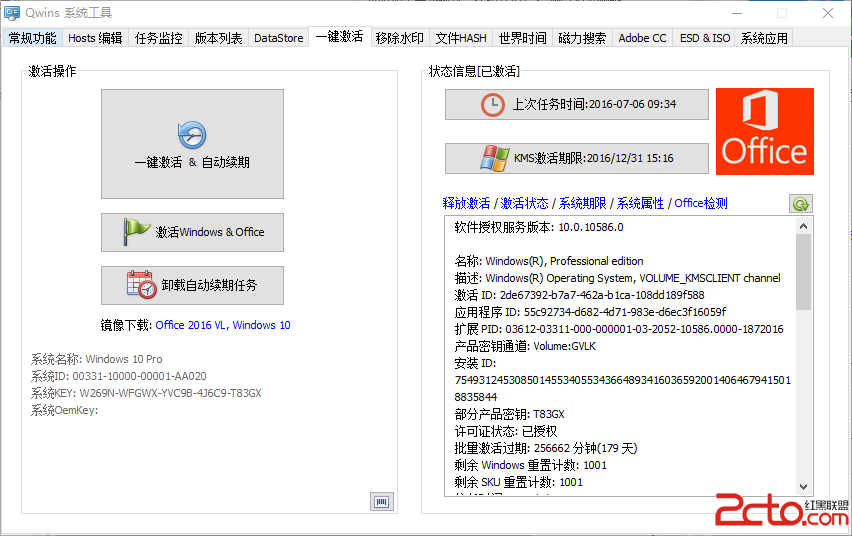Image resolution: width=852 pixels, height=536 pixels.
Task: Click the KMS激活期限 Windows logo button
Action: (x=576, y=158)
